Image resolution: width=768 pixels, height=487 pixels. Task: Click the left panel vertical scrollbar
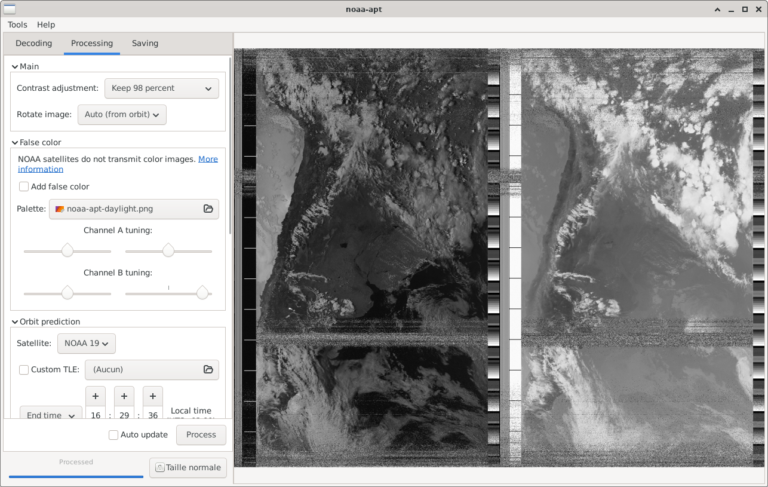click(231, 145)
